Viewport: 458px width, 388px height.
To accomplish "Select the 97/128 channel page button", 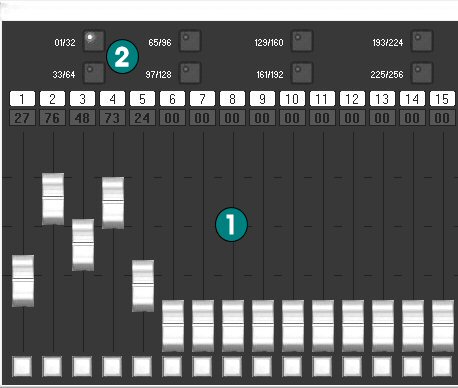I will (190, 73).
